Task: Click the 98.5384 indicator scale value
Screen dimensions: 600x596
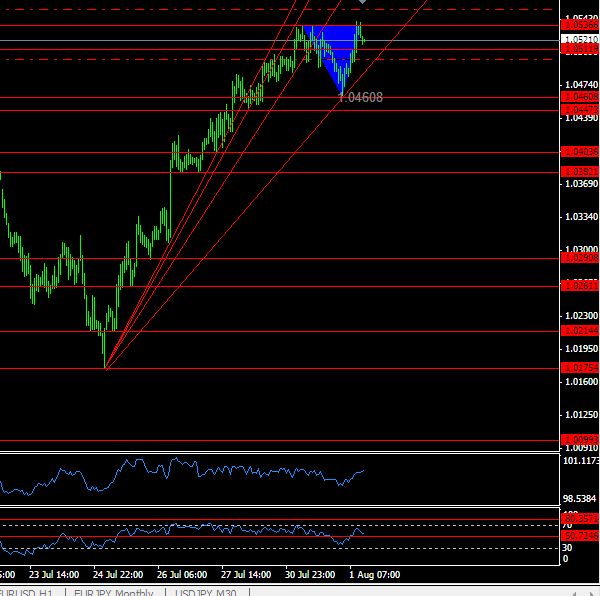Action: [580, 499]
